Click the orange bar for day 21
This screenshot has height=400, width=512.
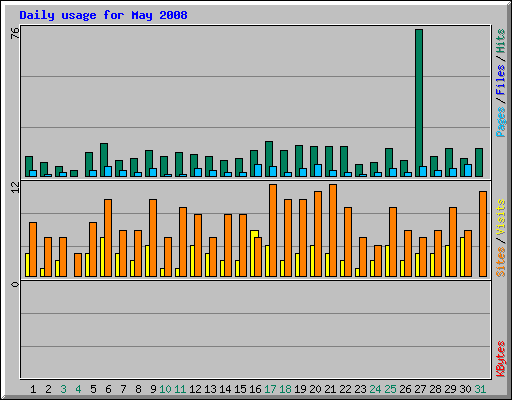333,230
